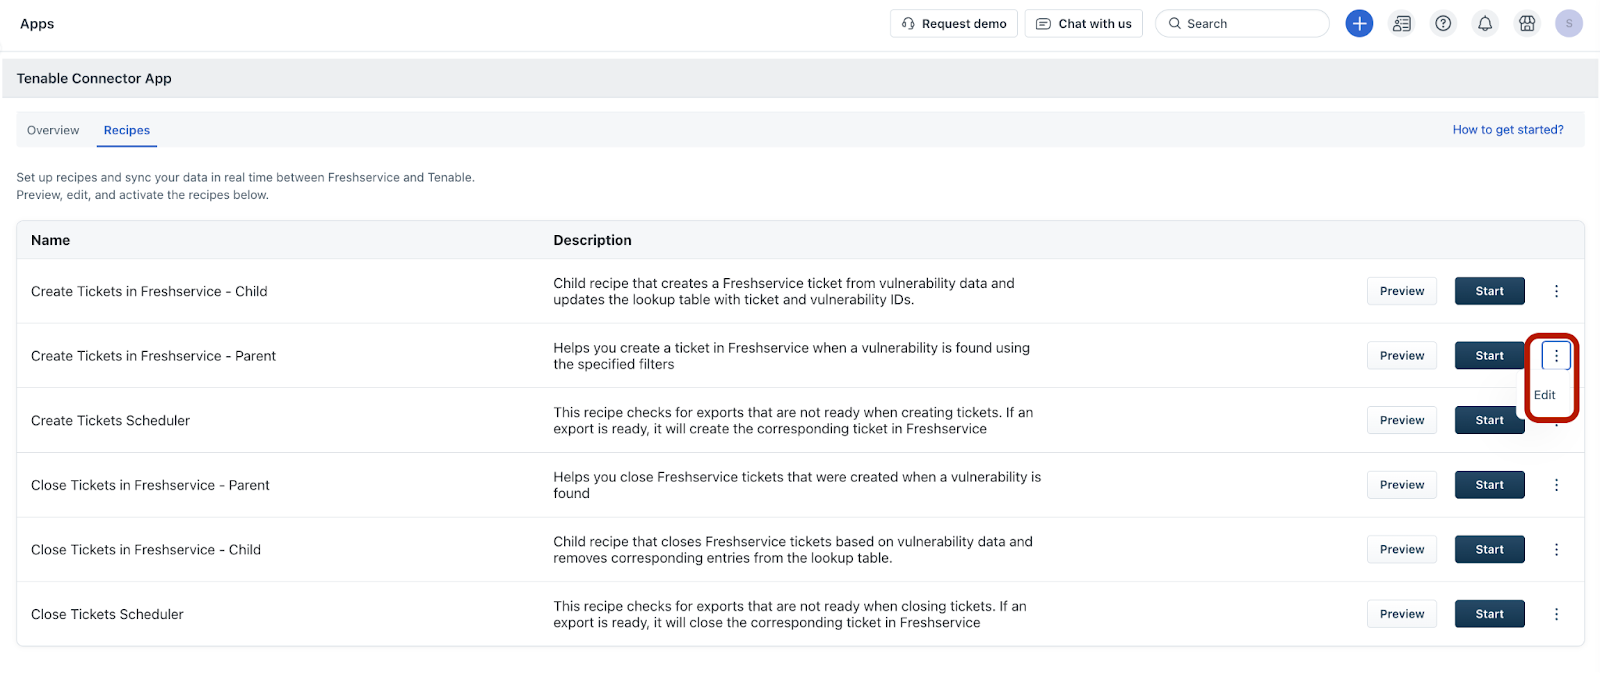Open the marketplace apps icon
The height and width of the screenshot is (673, 1600).
pyautogui.click(x=1527, y=23)
